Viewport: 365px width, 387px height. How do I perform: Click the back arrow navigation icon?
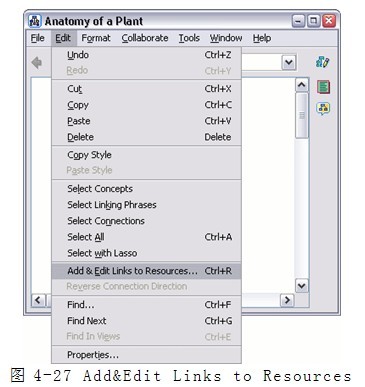pos(37,63)
